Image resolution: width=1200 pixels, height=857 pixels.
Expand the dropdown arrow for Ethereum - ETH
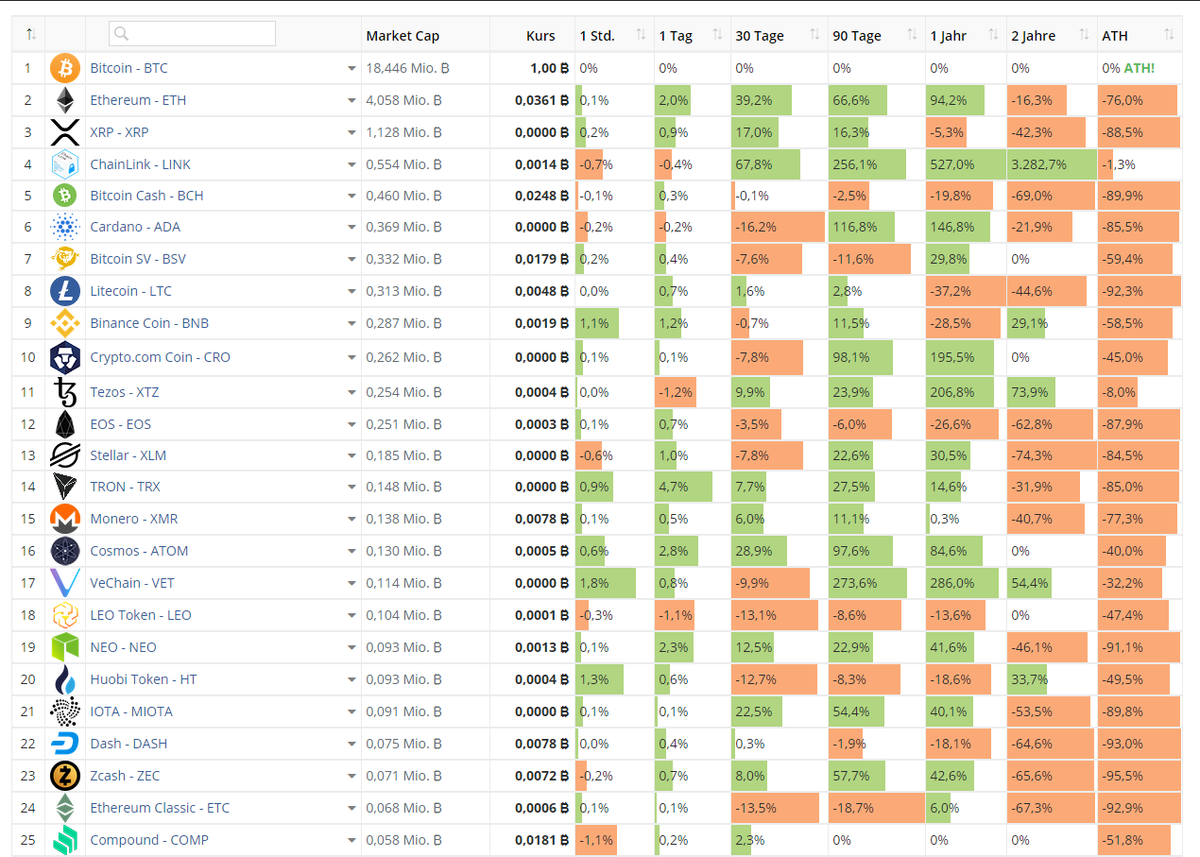click(351, 101)
